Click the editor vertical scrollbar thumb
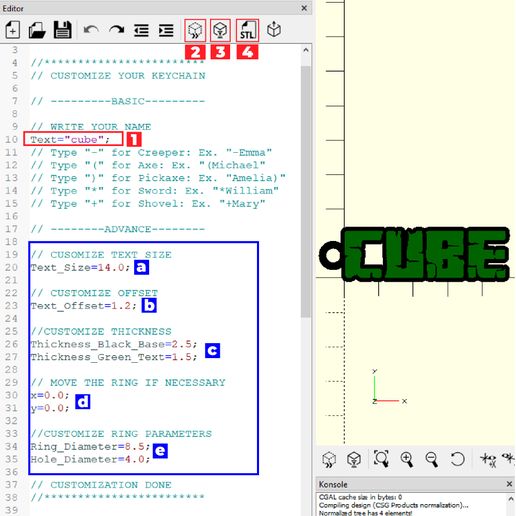This screenshot has height=516, width=516. coord(306,192)
